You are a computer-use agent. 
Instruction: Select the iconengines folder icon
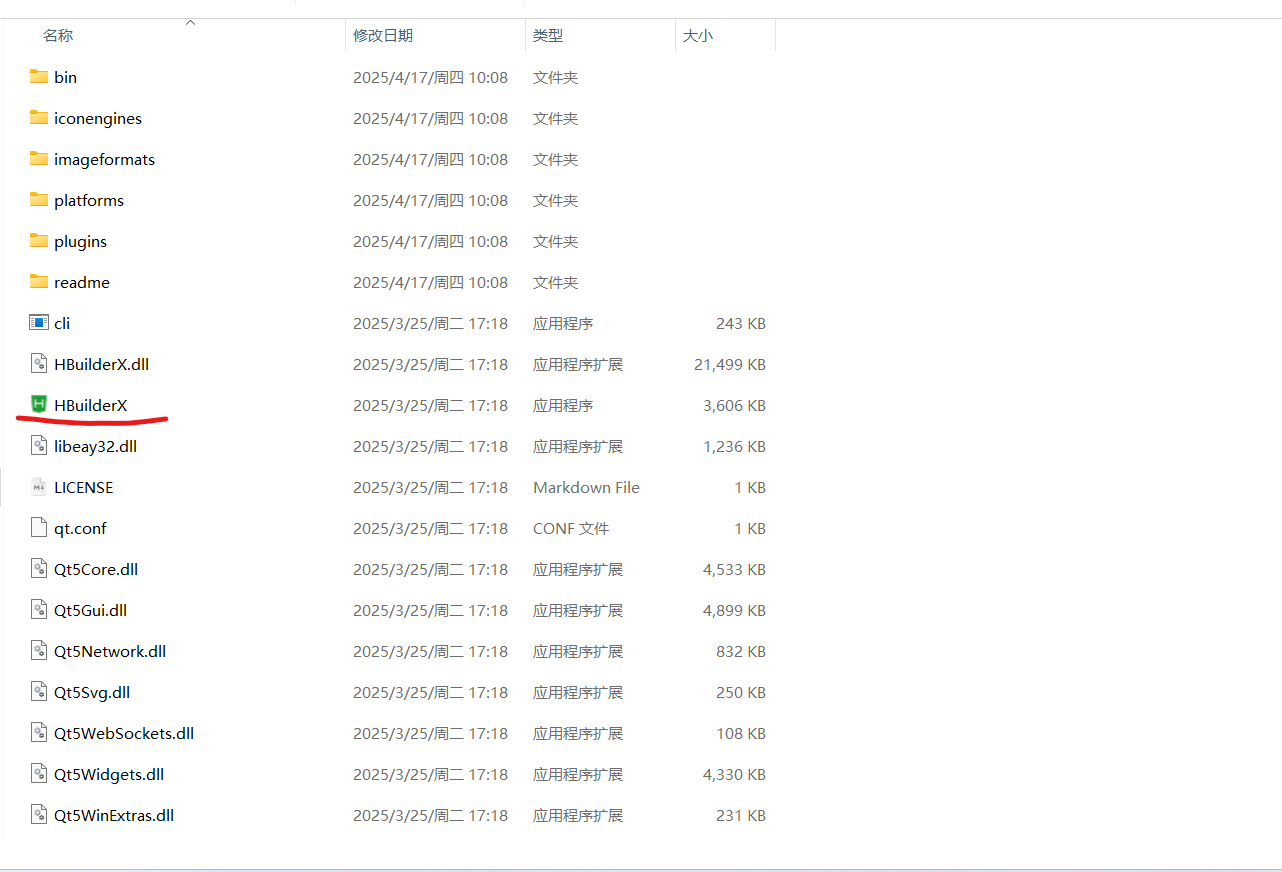(x=39, y=118)
